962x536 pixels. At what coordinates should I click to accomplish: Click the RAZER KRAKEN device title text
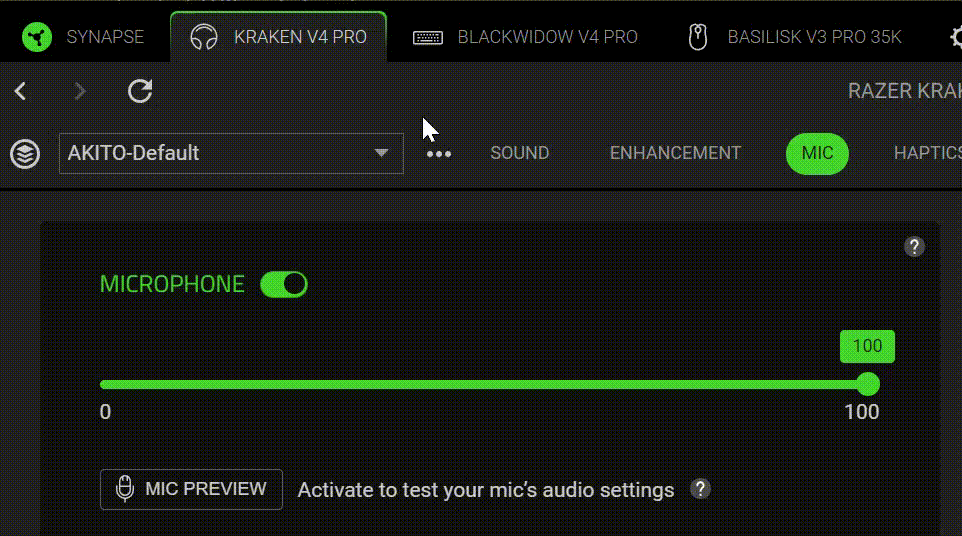point(905,91)
